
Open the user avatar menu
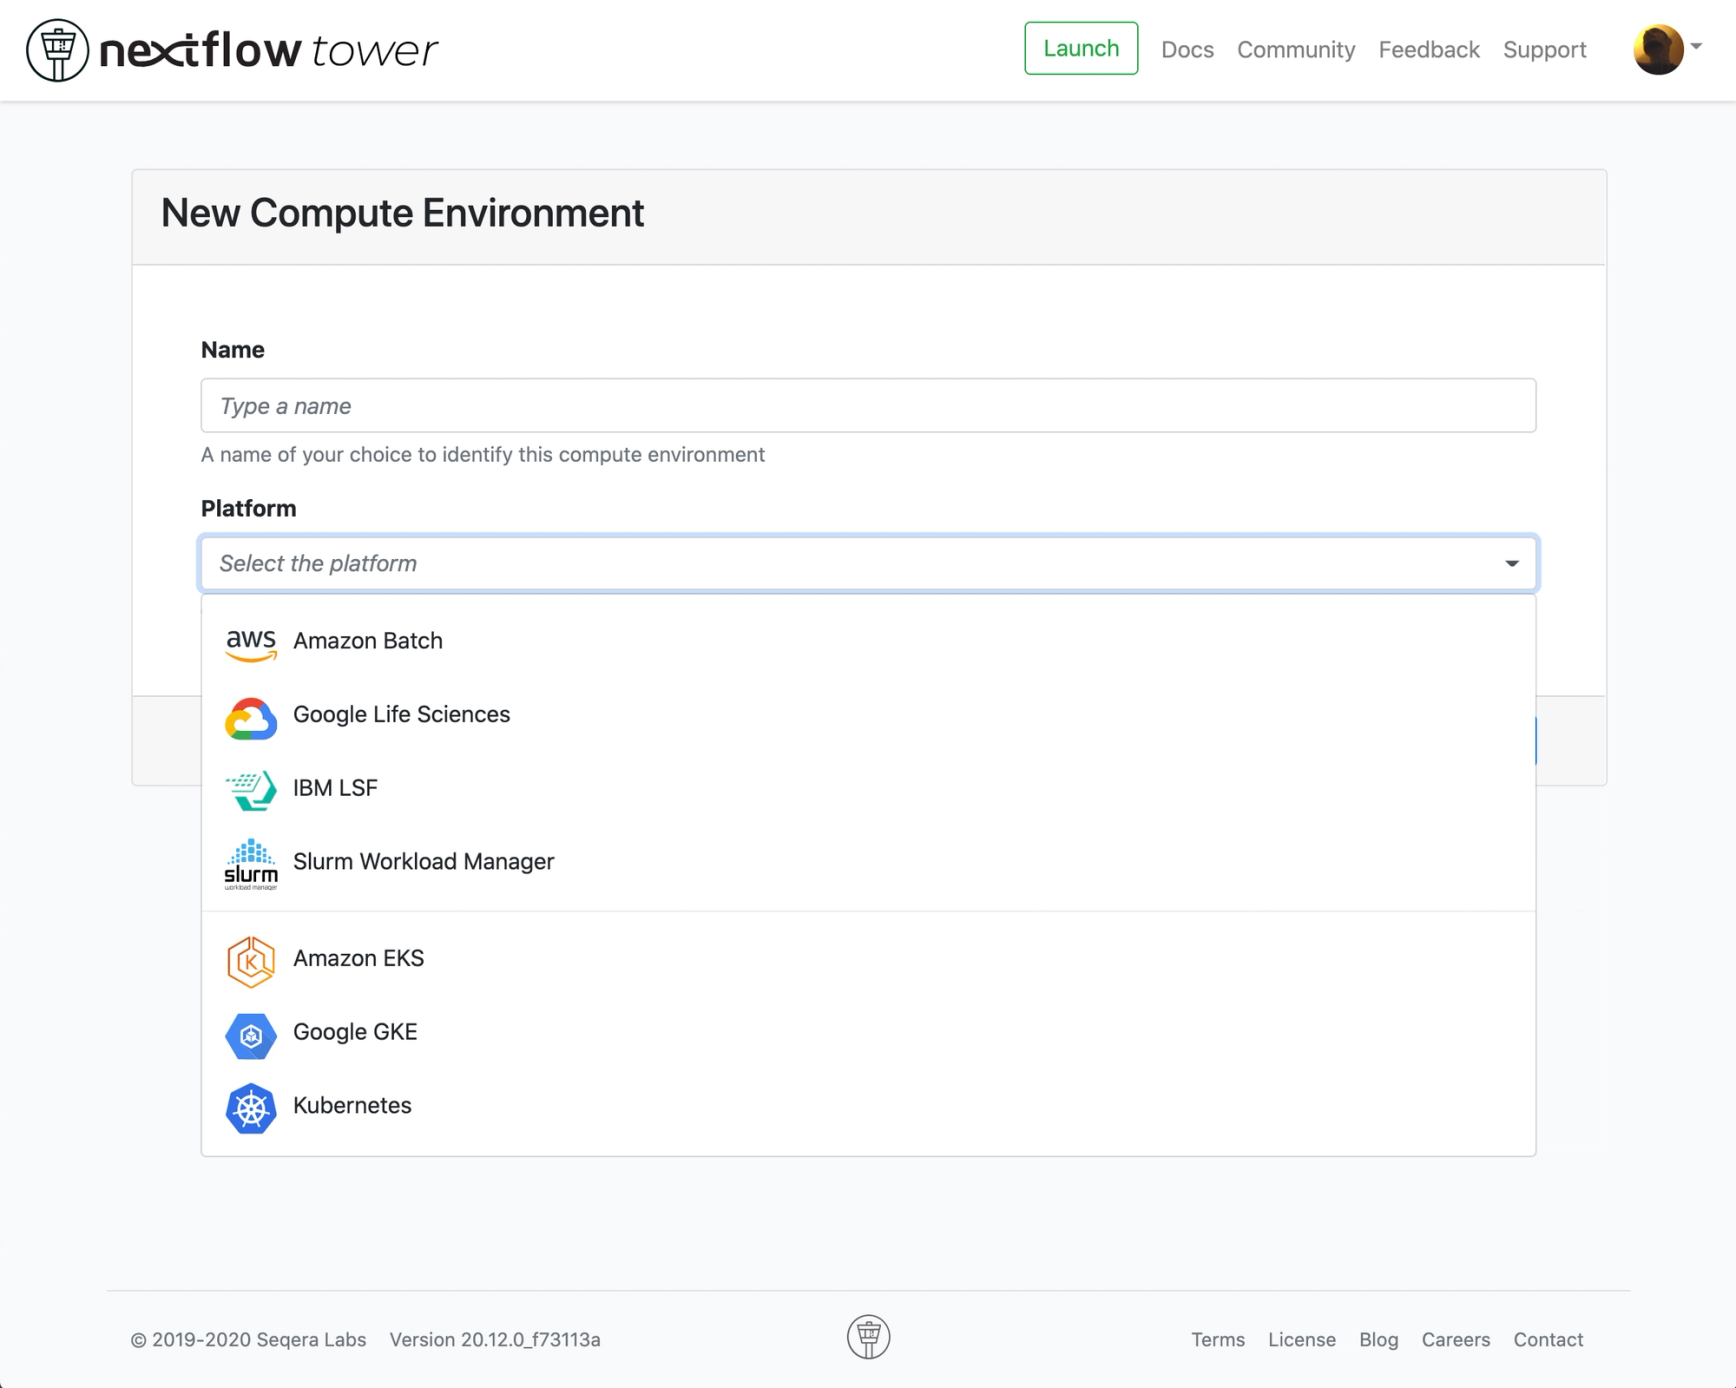point(1667,49)
